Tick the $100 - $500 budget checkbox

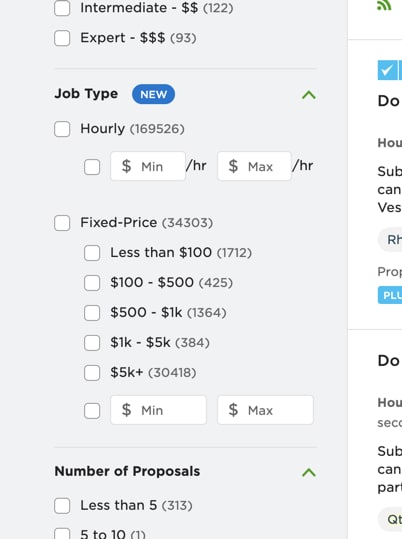tap(92, 283)
